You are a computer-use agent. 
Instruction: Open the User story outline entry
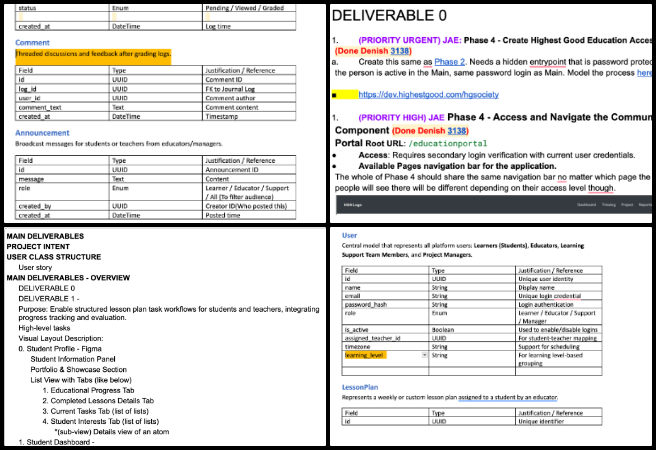[35, 267]
